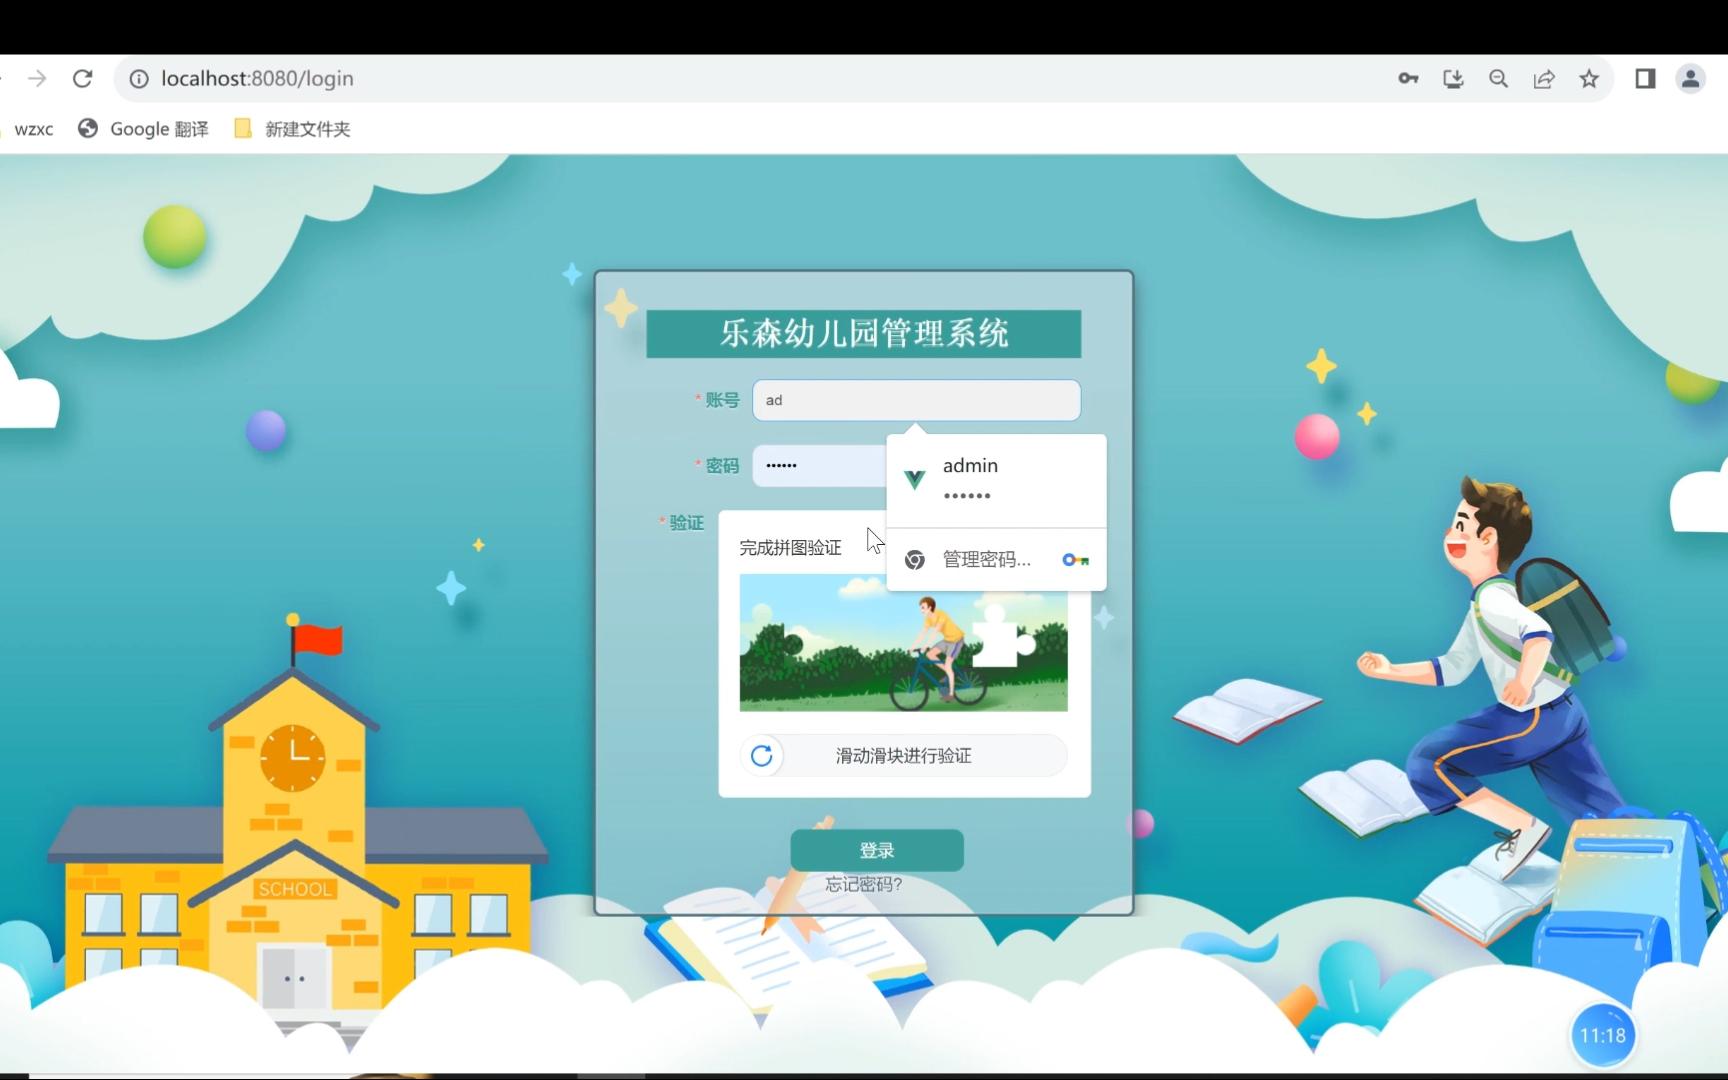
Task: Click the 忘记密码 link
Action: tap(862, 884)
